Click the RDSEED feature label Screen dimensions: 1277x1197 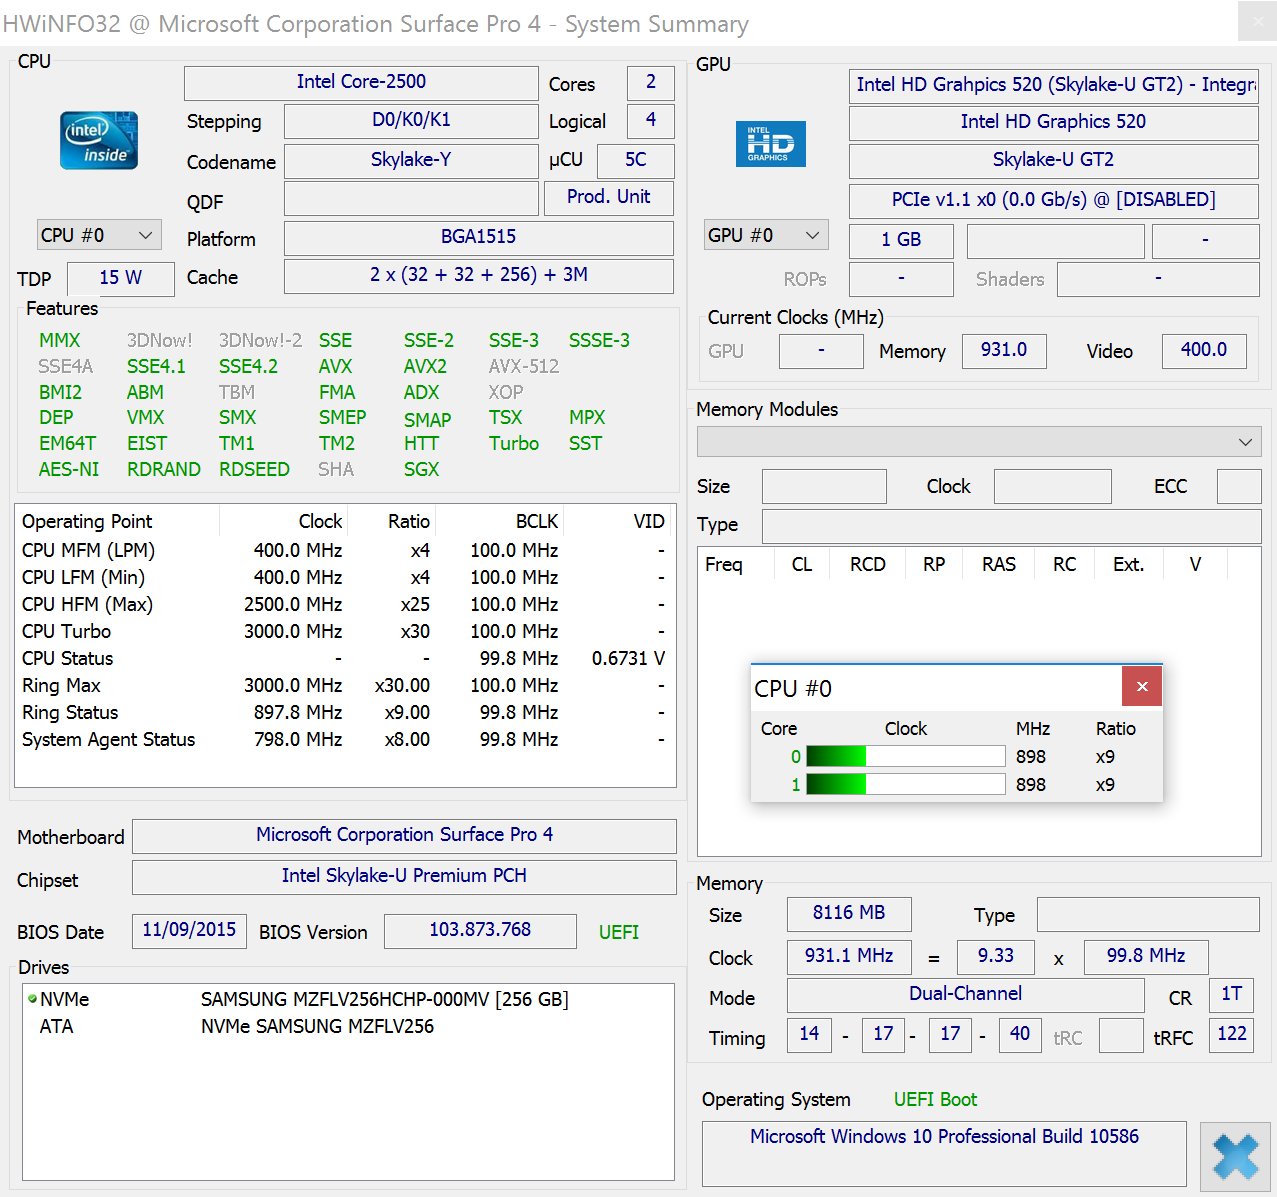pyautogui.click(x=254, y=469)
